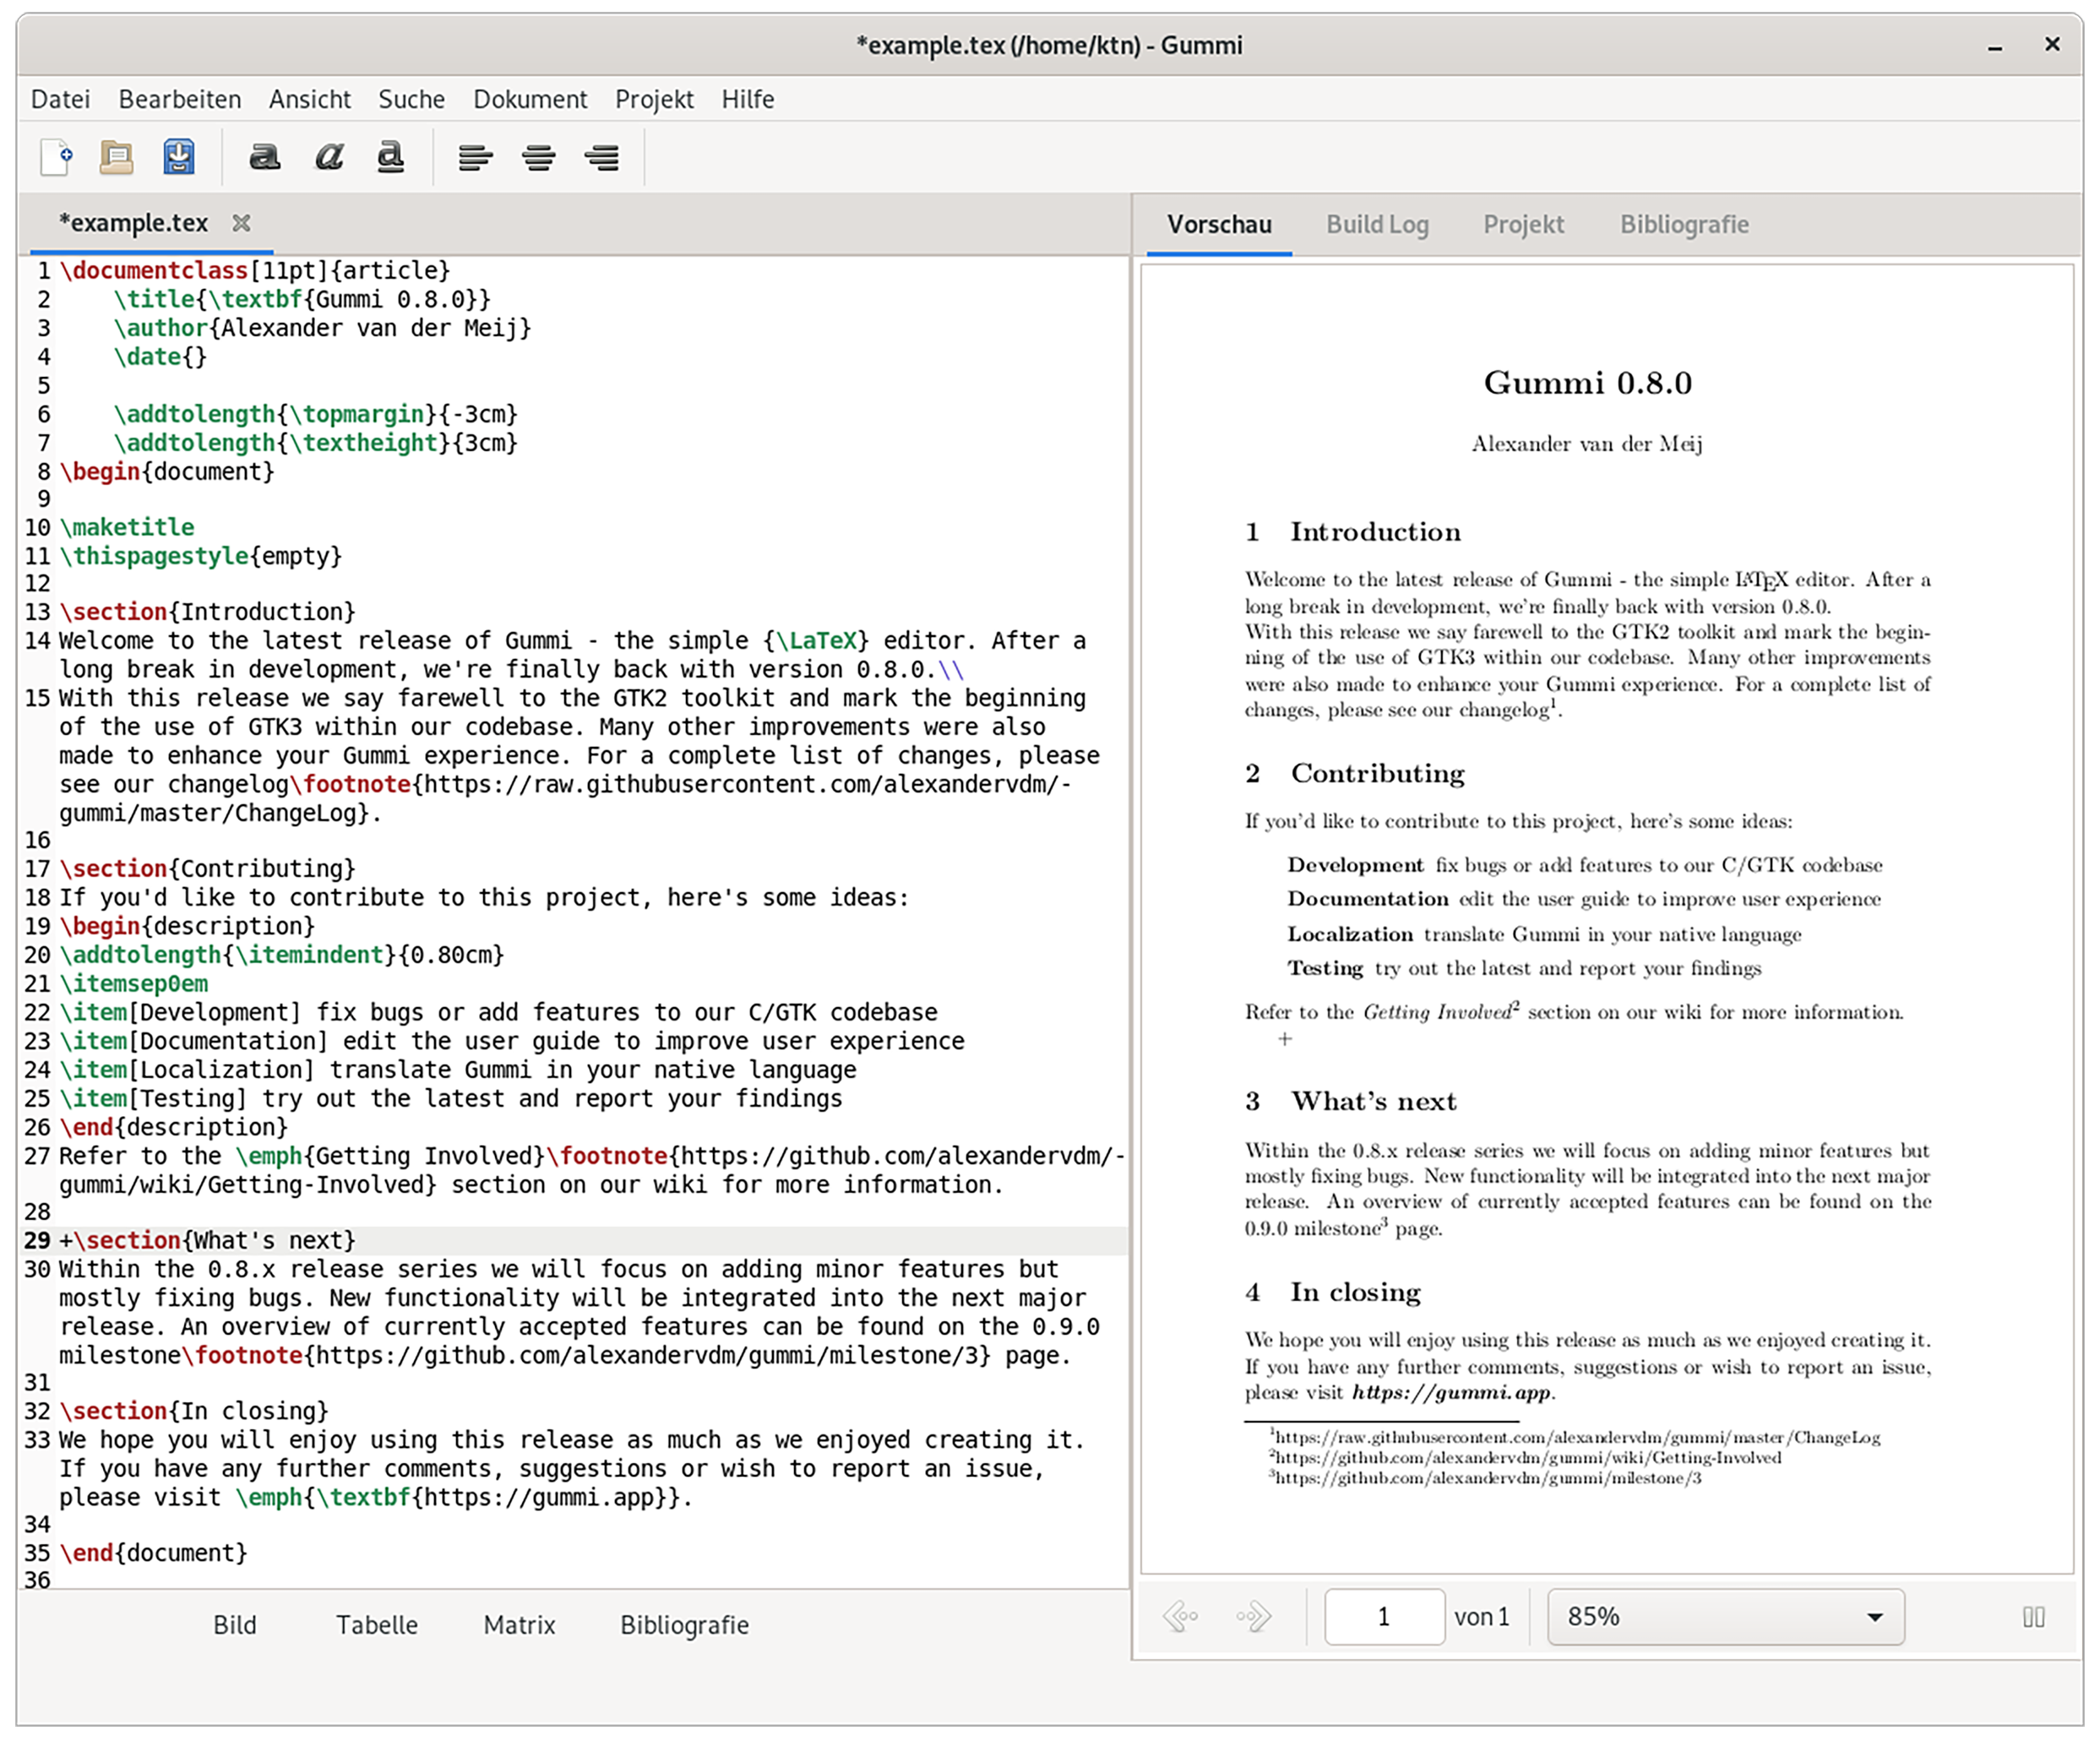
Task: Go to previous preview page
Action: pos(1180,1617)
